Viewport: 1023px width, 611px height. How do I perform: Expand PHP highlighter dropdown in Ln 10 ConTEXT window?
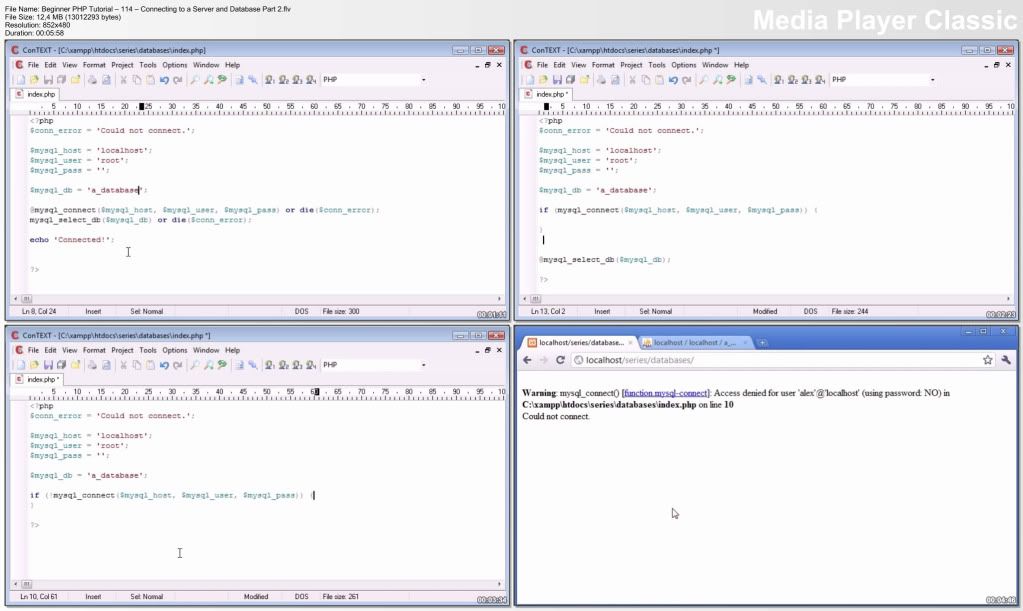click(x=423, y=365)
